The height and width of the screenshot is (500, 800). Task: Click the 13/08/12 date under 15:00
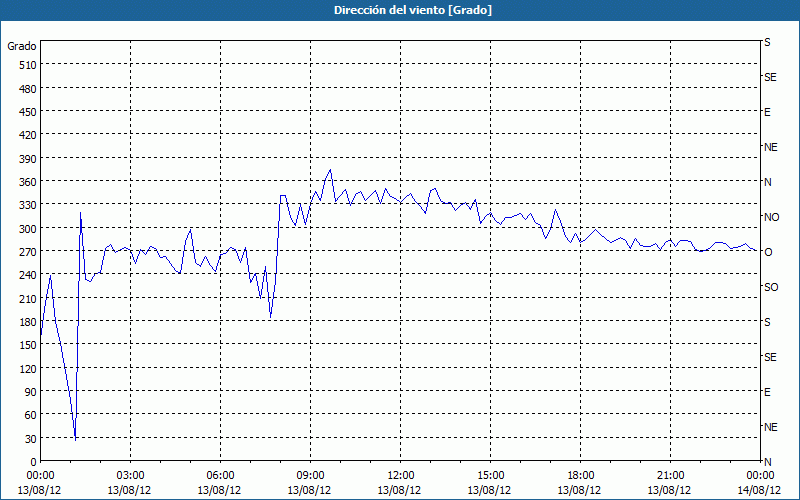489,490
